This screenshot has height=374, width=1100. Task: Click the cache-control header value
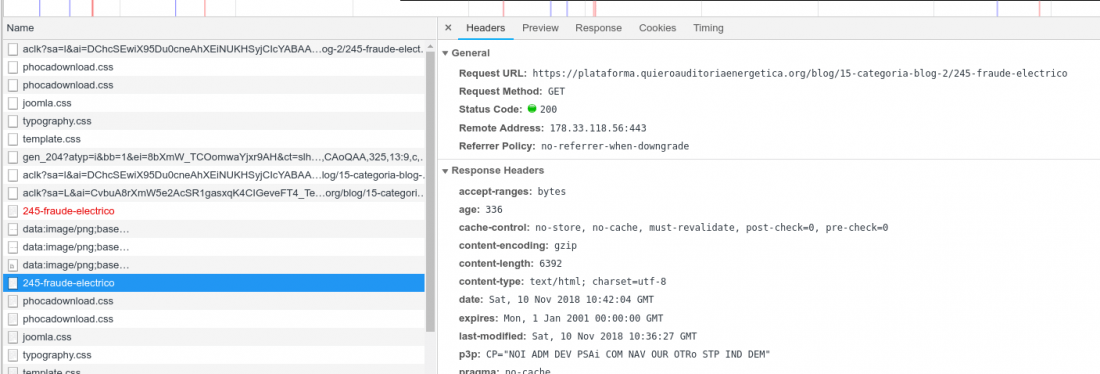click(x=711, y=227)
